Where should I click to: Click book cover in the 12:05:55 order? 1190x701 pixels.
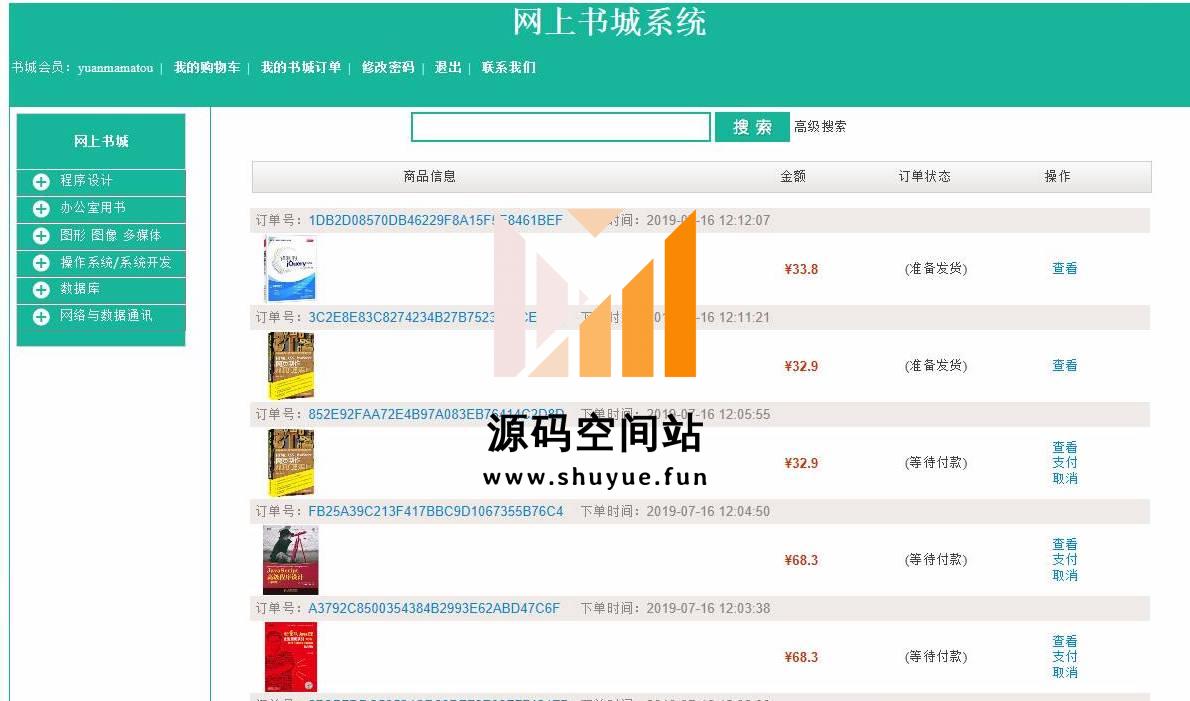(291, 463)
